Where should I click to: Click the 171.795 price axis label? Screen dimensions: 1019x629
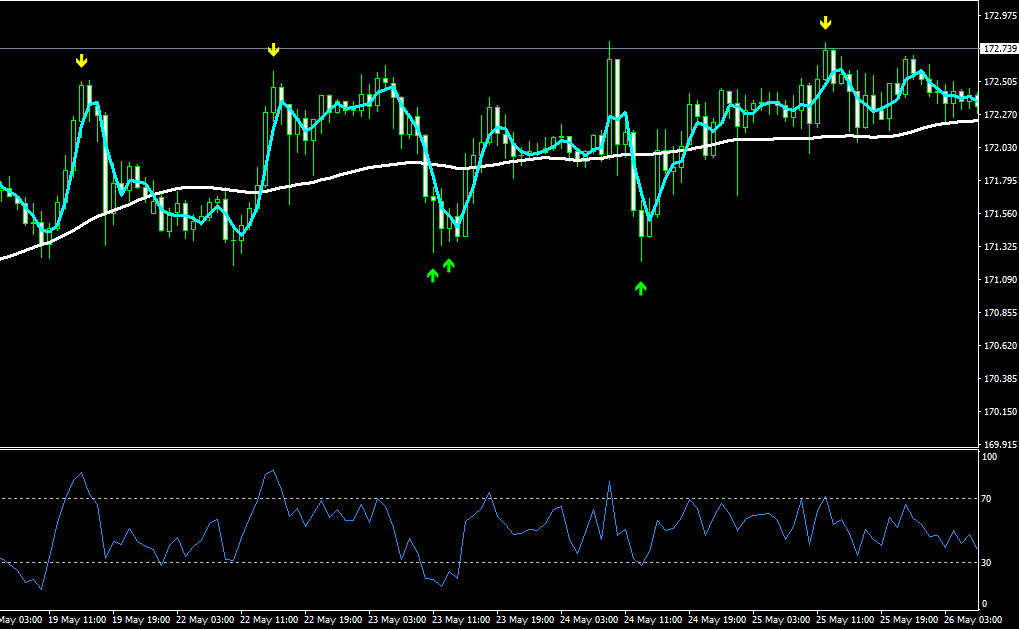1000,181
